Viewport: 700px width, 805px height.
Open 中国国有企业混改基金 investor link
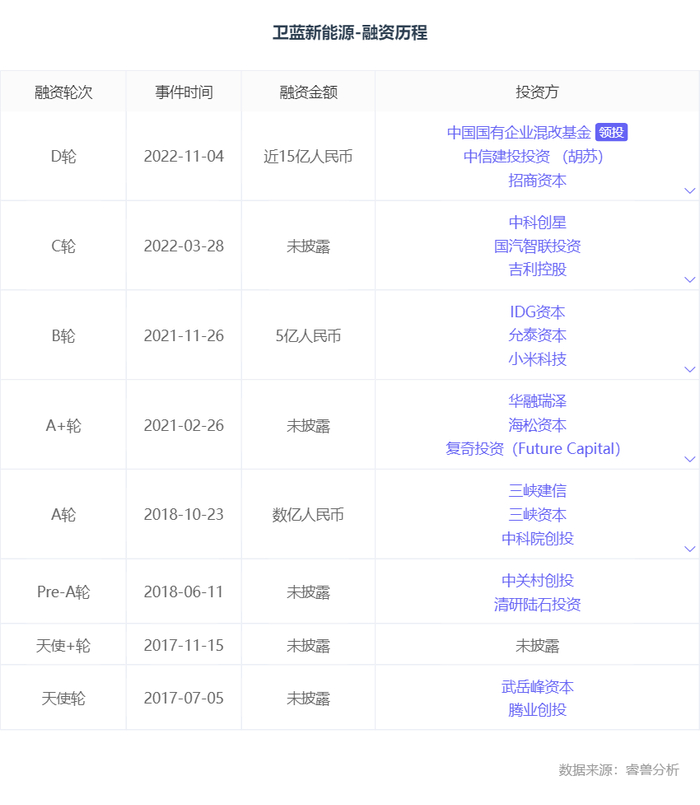tap(519, 132)
